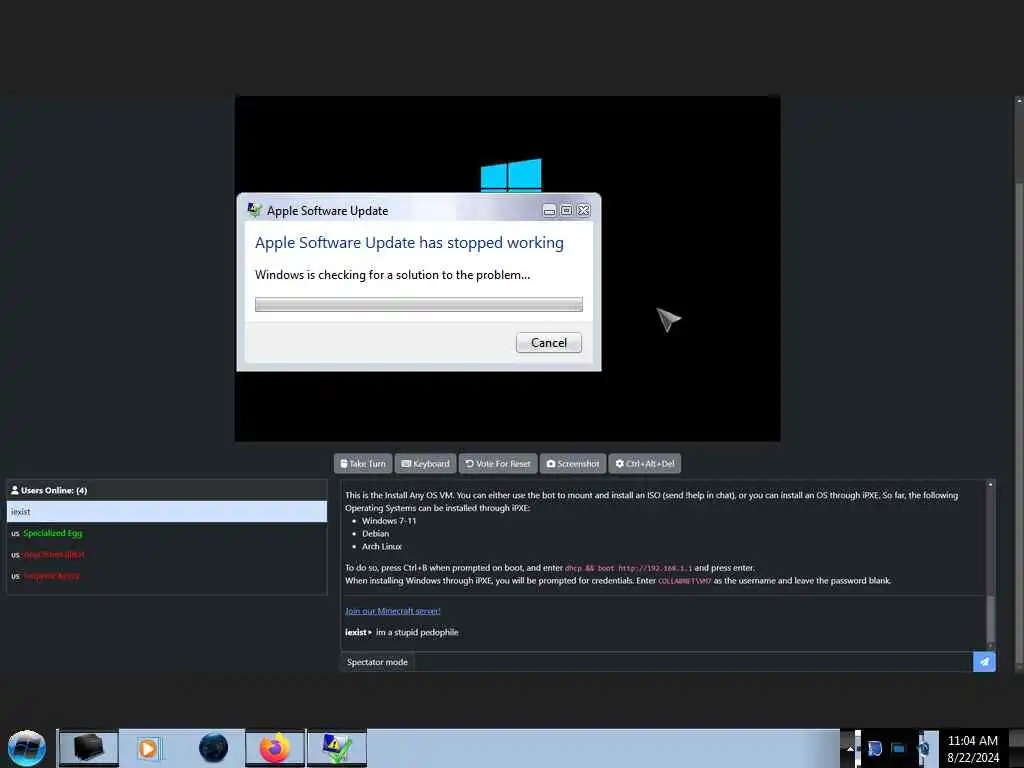
Task: Maximize the Apple Software Update dialog
Action: [x=566, y=210]
